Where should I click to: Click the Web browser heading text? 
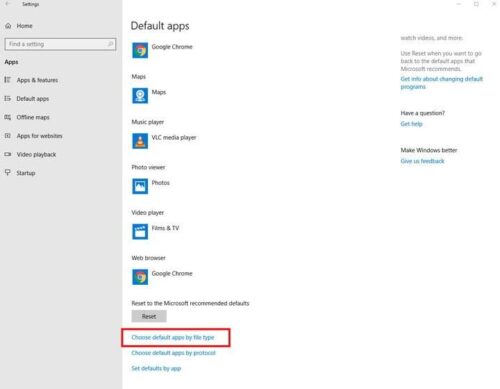148,258
